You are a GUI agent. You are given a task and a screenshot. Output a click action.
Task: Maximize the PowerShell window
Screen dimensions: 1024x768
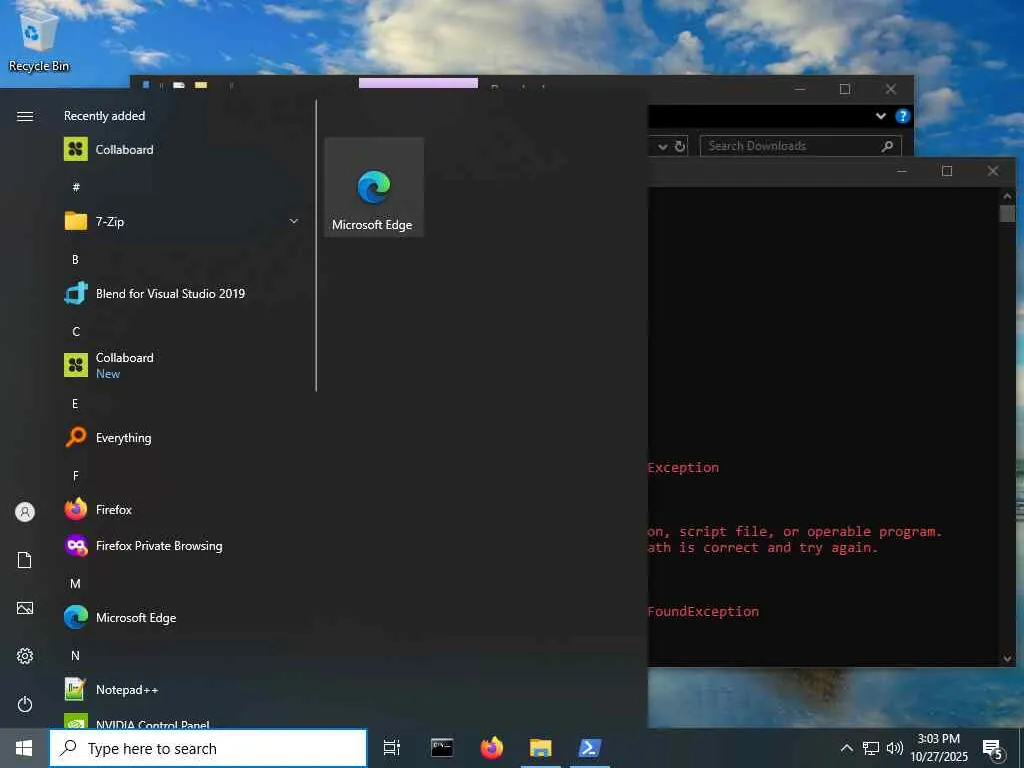point(947,171)
